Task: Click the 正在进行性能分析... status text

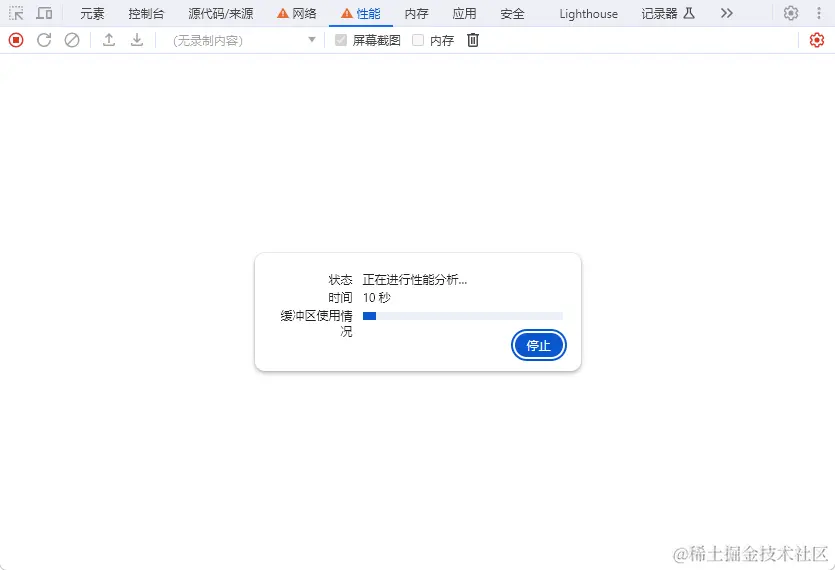Action: pyautogui.click(x=415, y=280)
